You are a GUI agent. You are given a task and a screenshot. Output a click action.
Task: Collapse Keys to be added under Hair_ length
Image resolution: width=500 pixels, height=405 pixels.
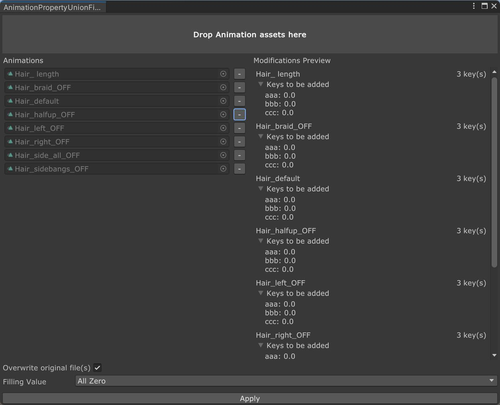click(261, 84)
